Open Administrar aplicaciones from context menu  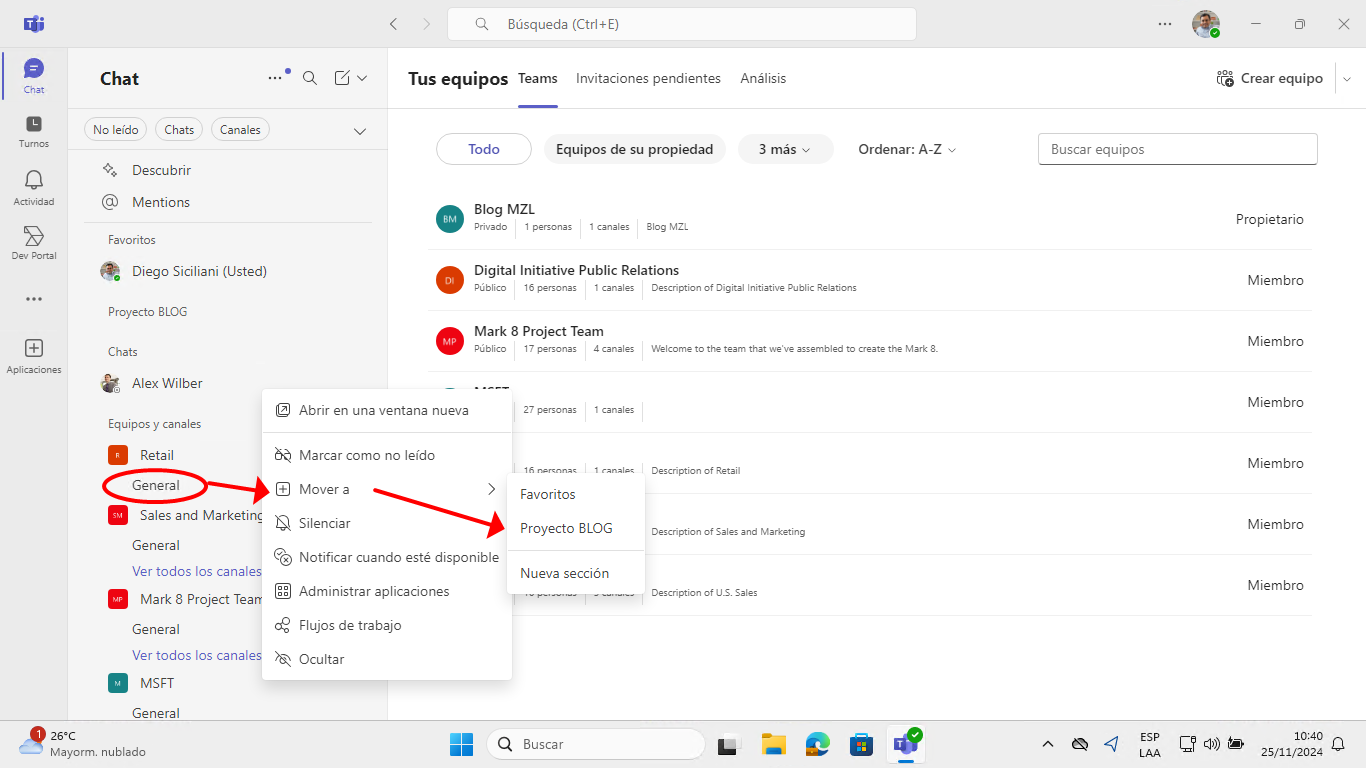[x=387, y=591]
